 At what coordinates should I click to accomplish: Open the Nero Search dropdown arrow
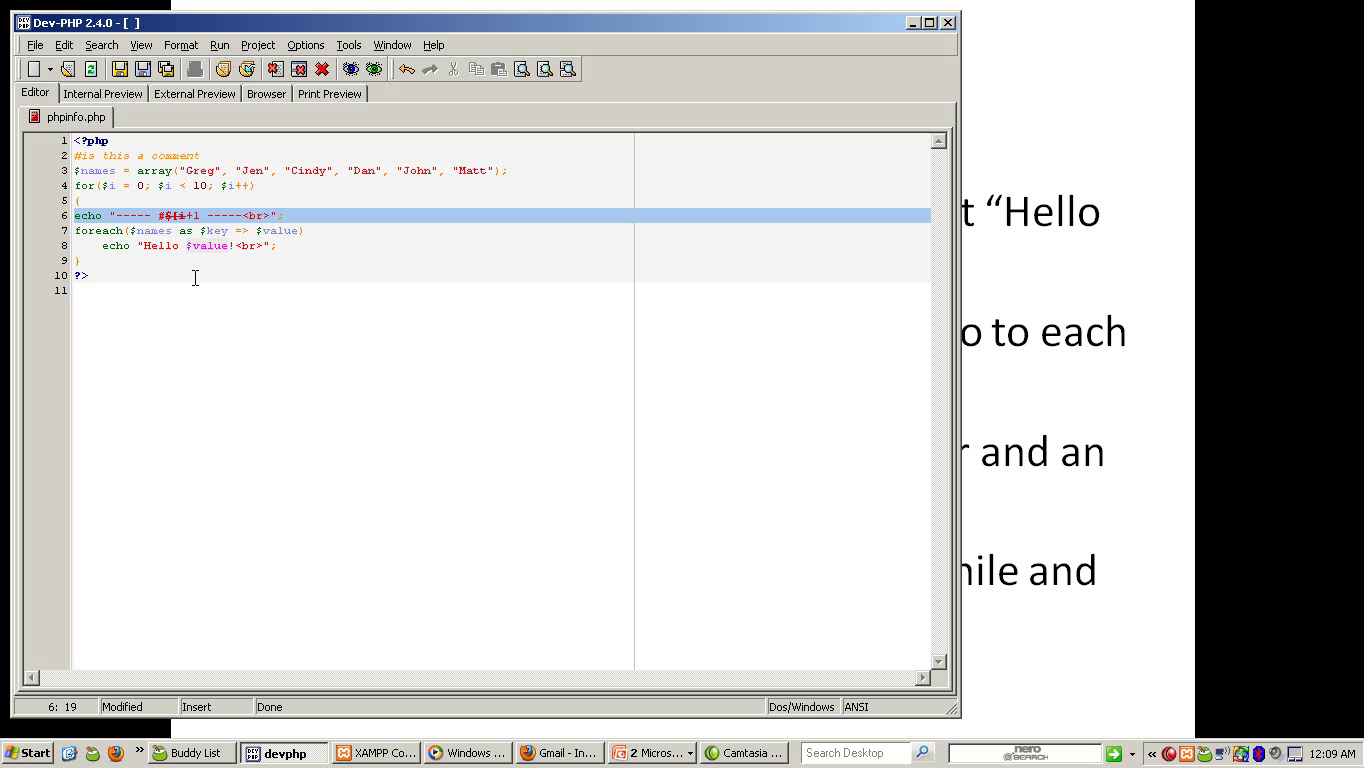[x=1132, y=754]
